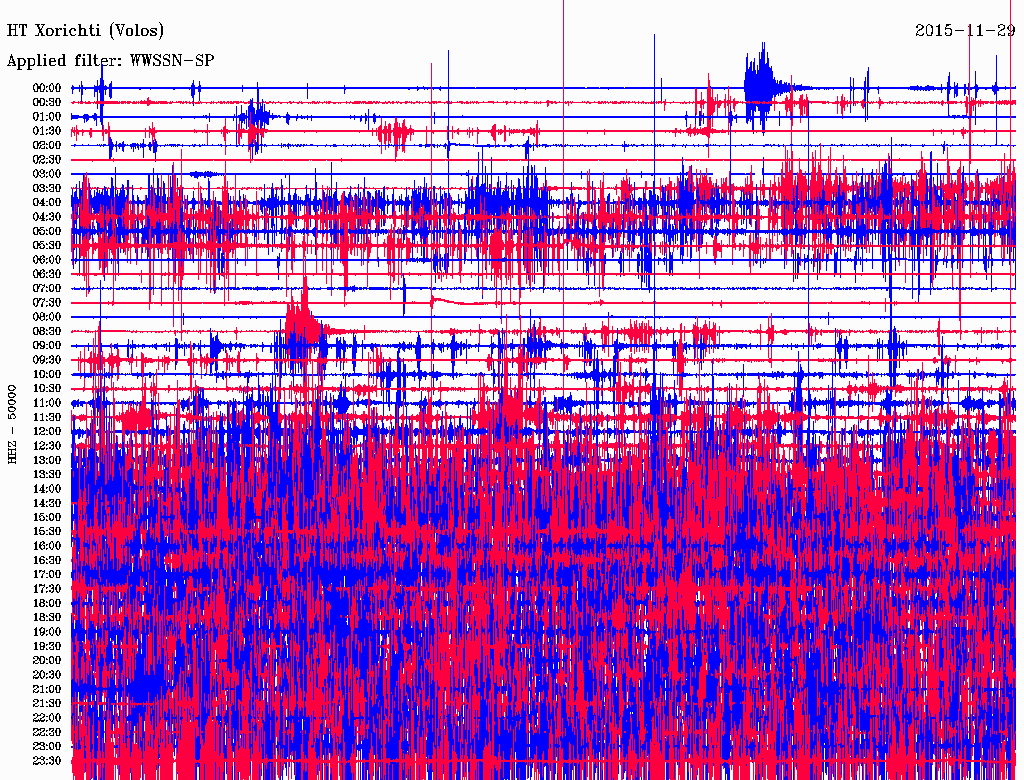The image size is (1024, 780).
Task: Click the 22:30 time label
Action: tap(47, 732)
